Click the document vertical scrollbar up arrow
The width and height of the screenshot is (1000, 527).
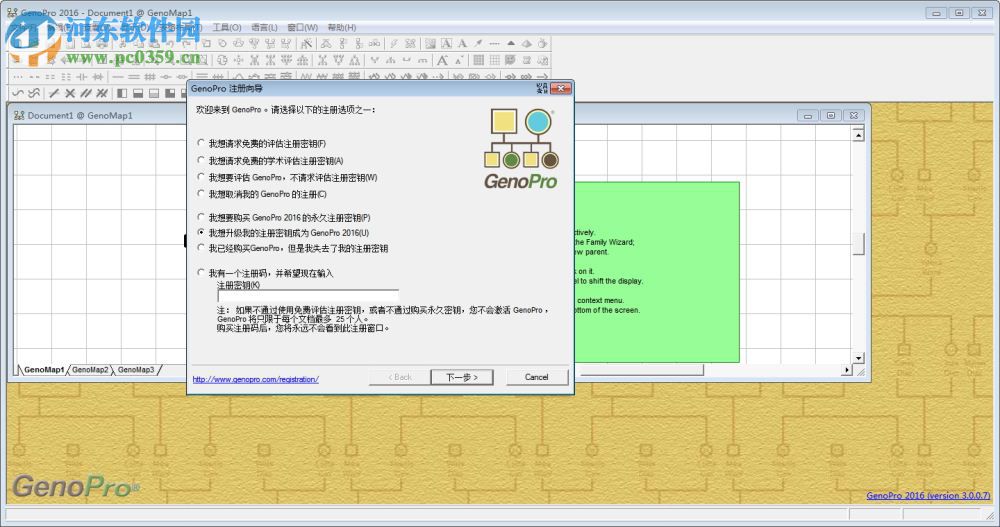[x=858, y=135]
